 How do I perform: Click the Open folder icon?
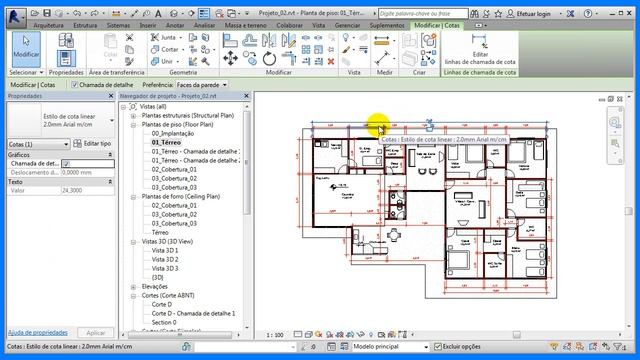click(34, 13)
